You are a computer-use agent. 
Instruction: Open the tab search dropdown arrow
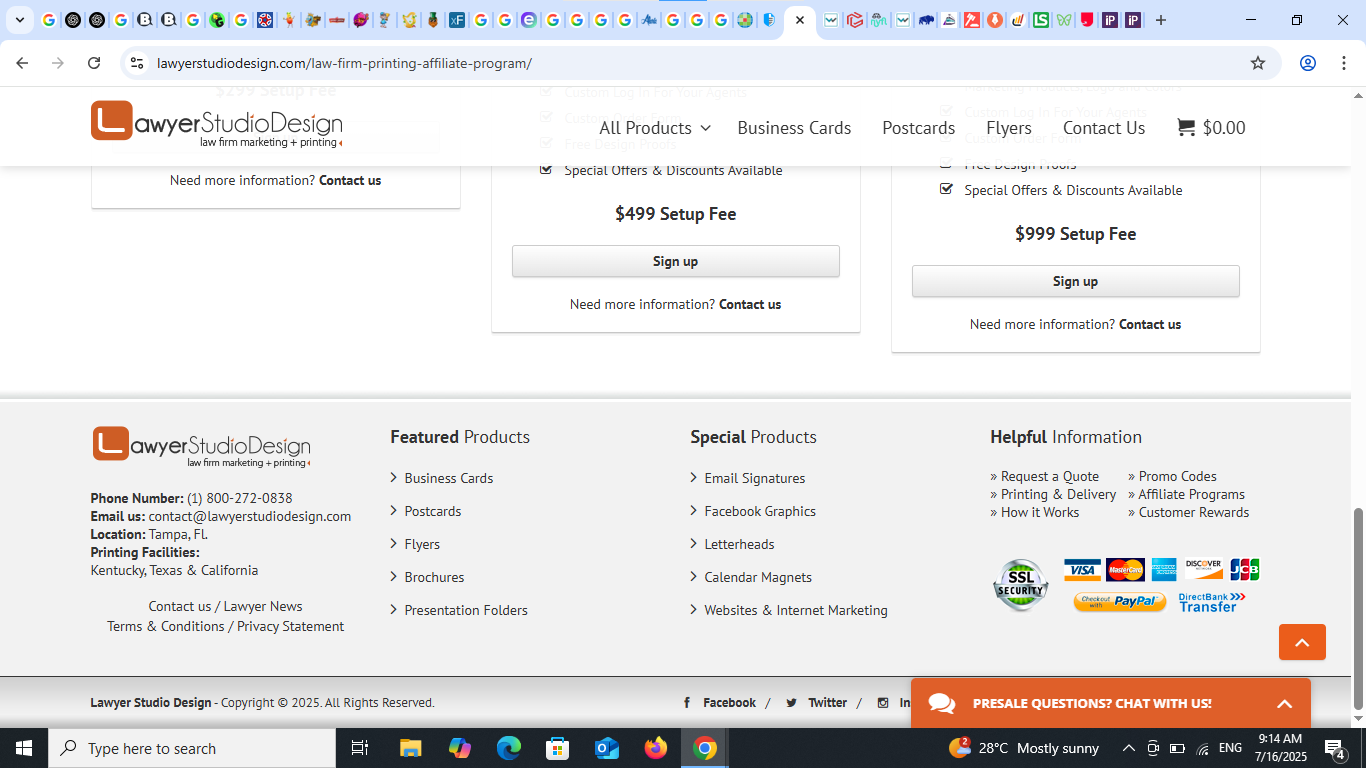19,20
